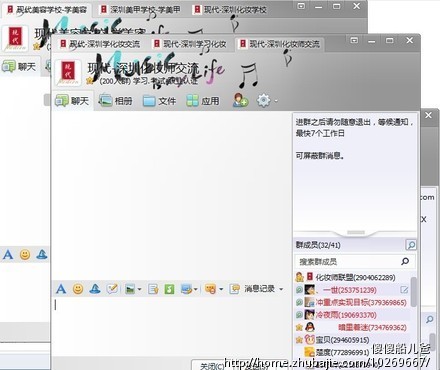The width and height of the screenshot is (440, 370).
Task: Click inside the message input box
Action: pyautogui.click(x=172, y=327)
